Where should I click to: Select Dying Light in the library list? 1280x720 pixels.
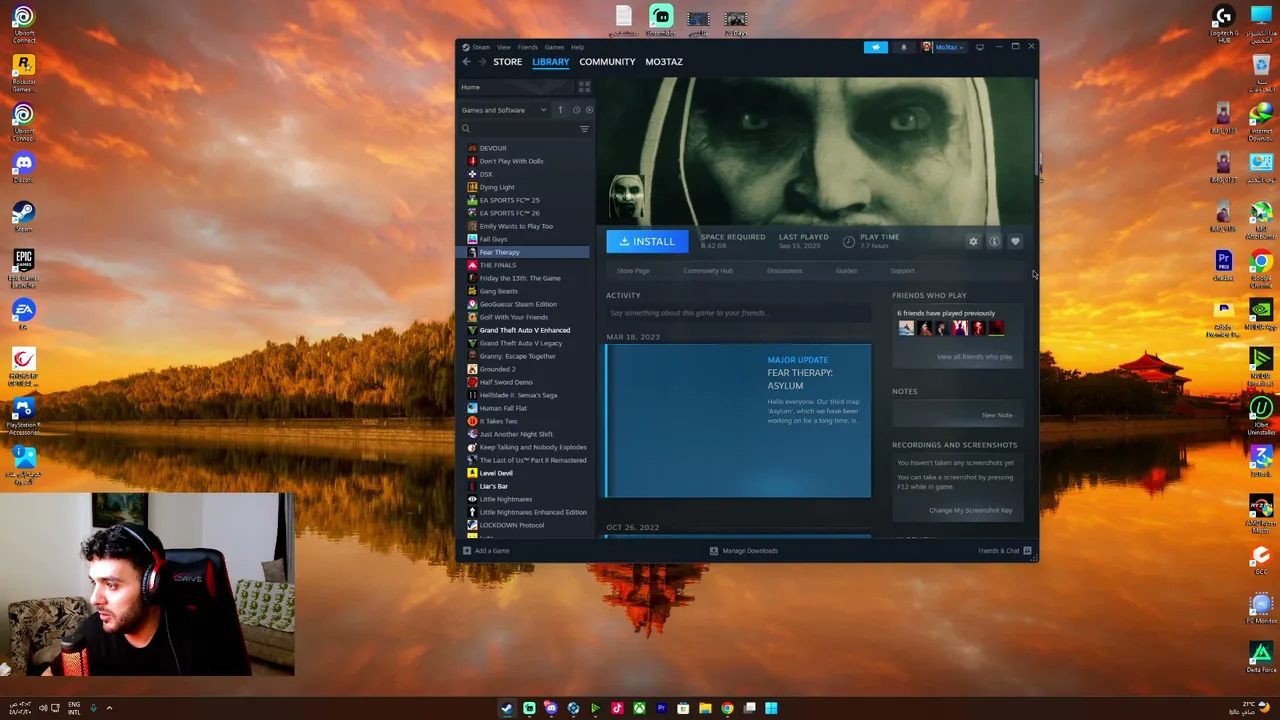click(496, 187)
